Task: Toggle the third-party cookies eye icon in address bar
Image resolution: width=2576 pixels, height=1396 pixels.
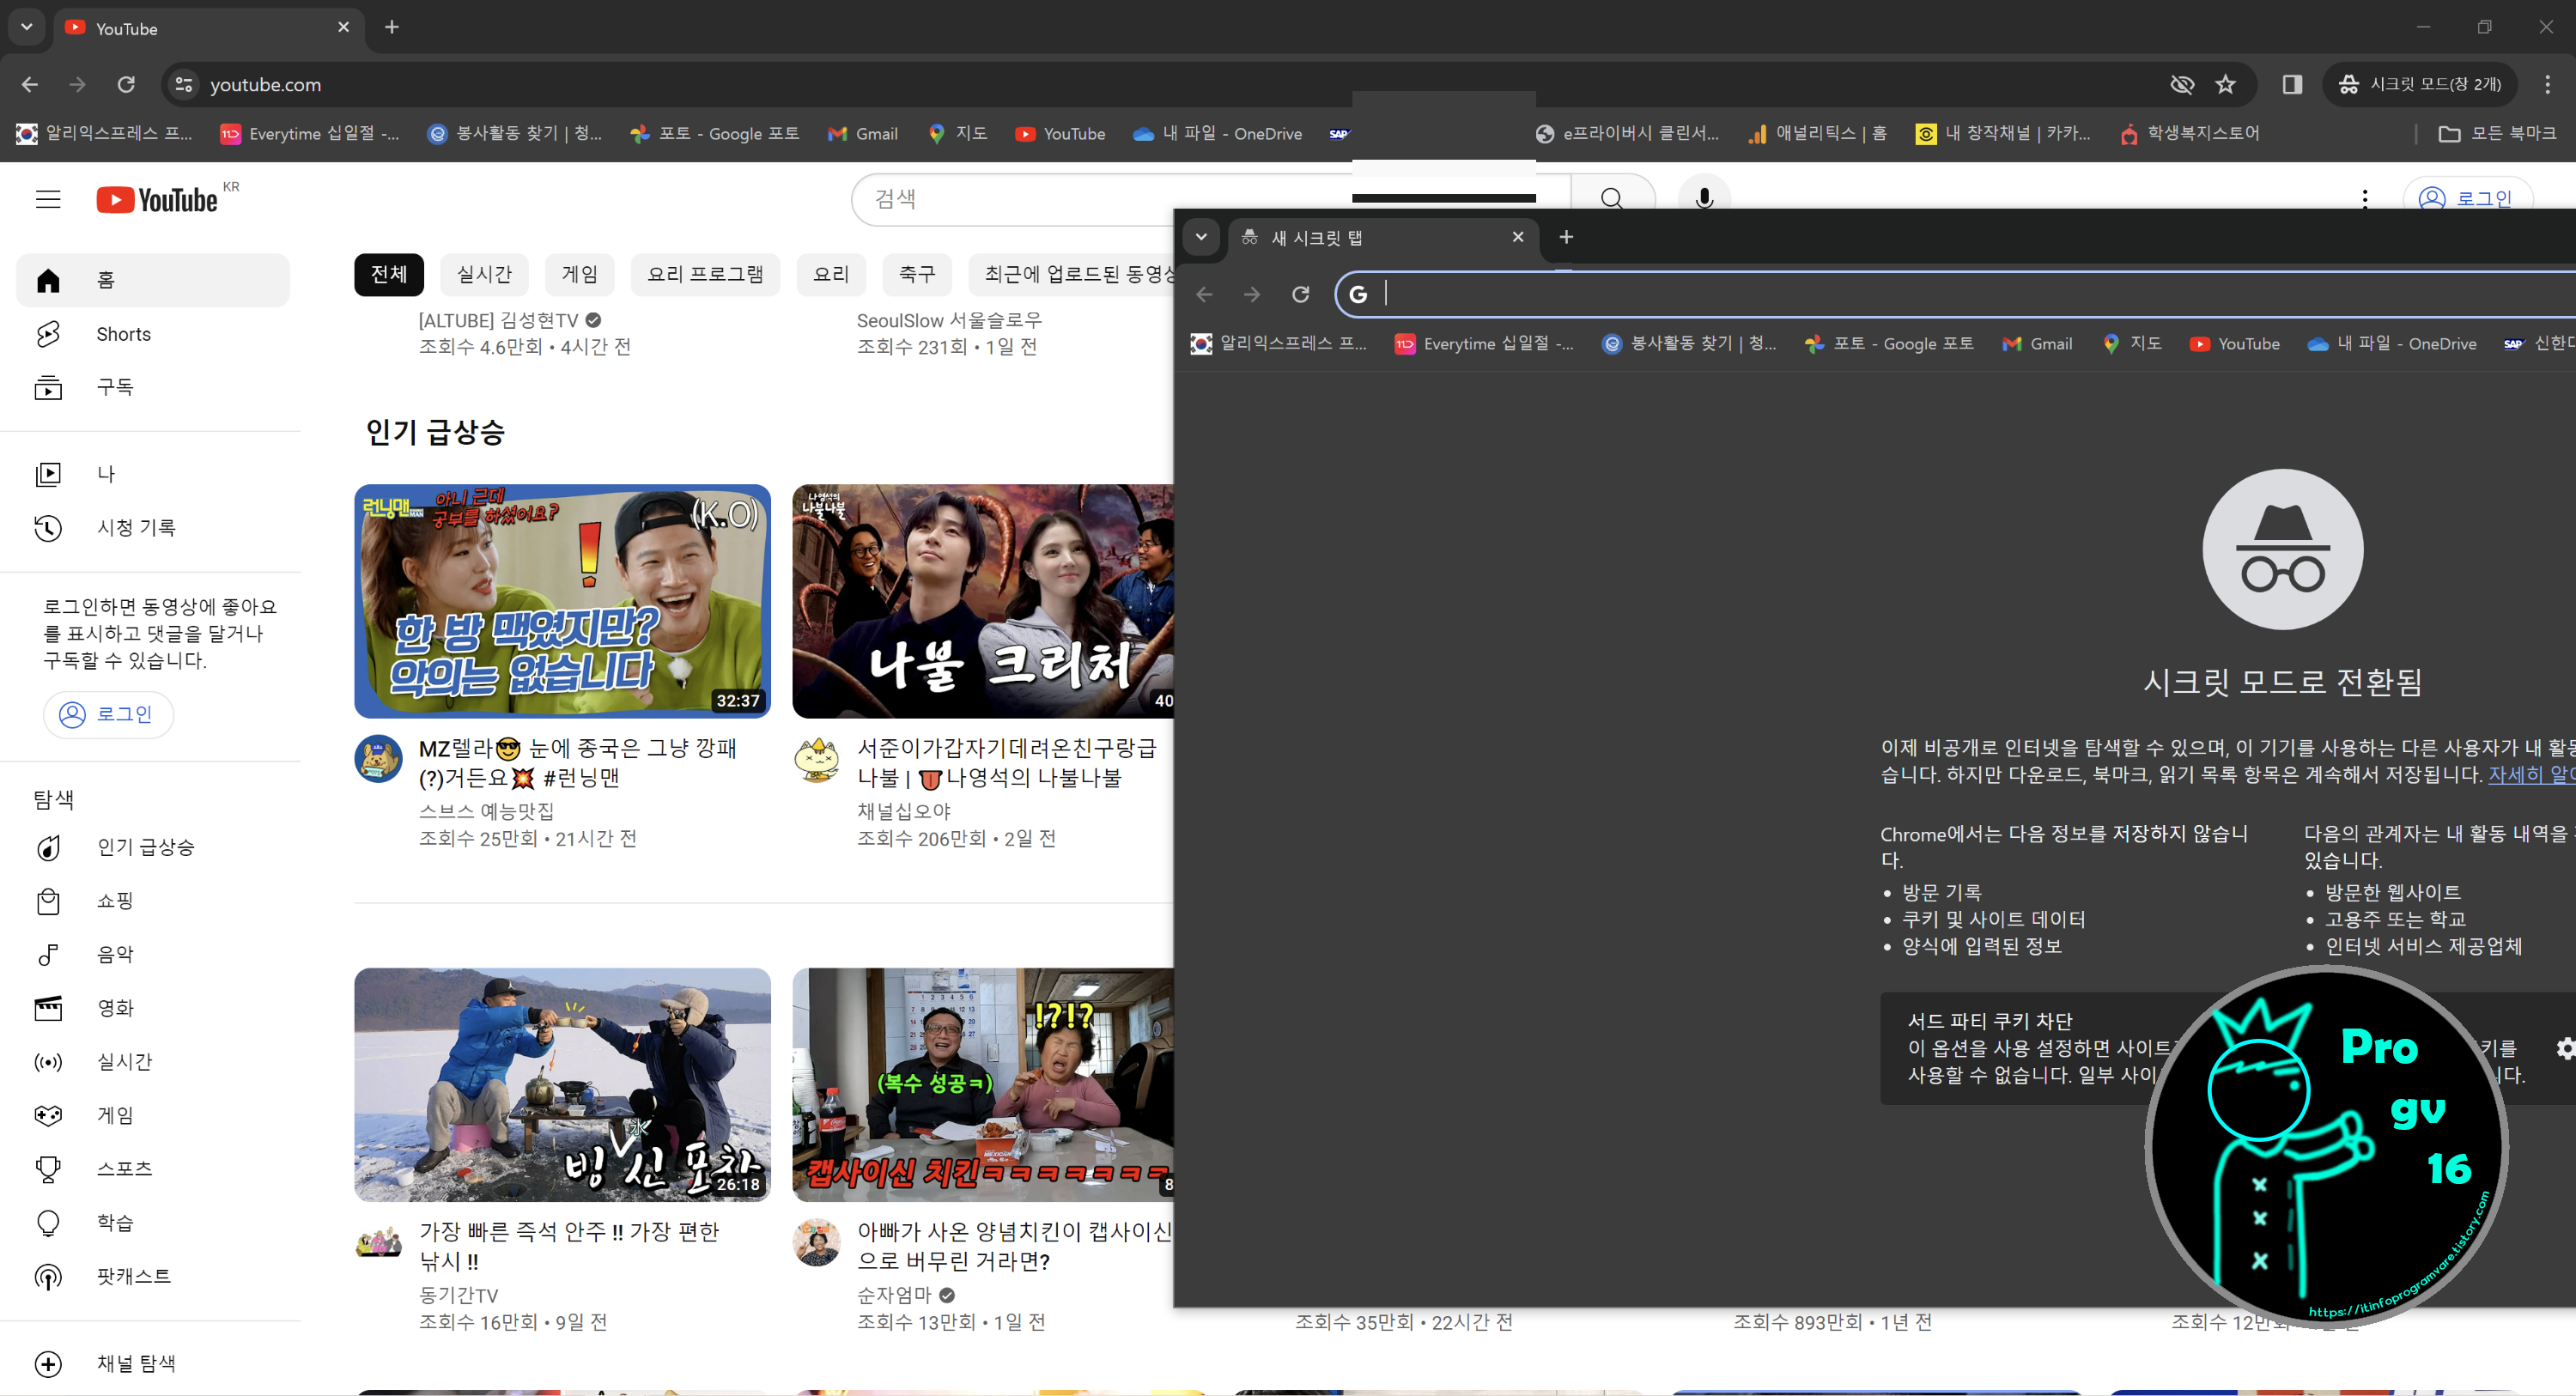Action: click(x=2183, y=85)
